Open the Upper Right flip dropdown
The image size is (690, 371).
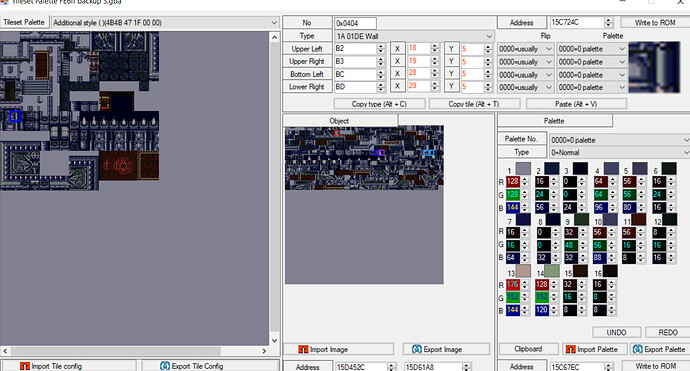point(525,62)
